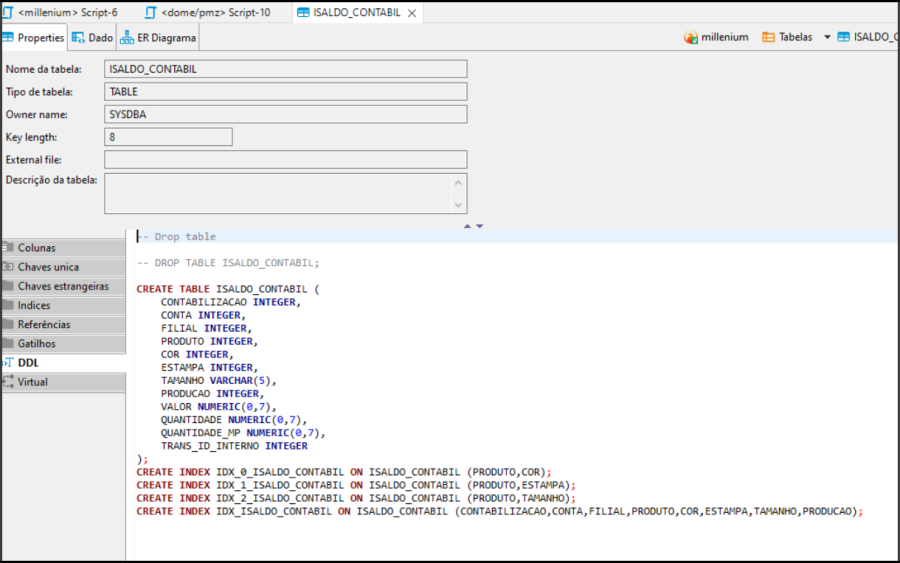This screenshot has height=563, width=900.
Task: Expand the properties panel with down arrow
Action: point(480,226)
